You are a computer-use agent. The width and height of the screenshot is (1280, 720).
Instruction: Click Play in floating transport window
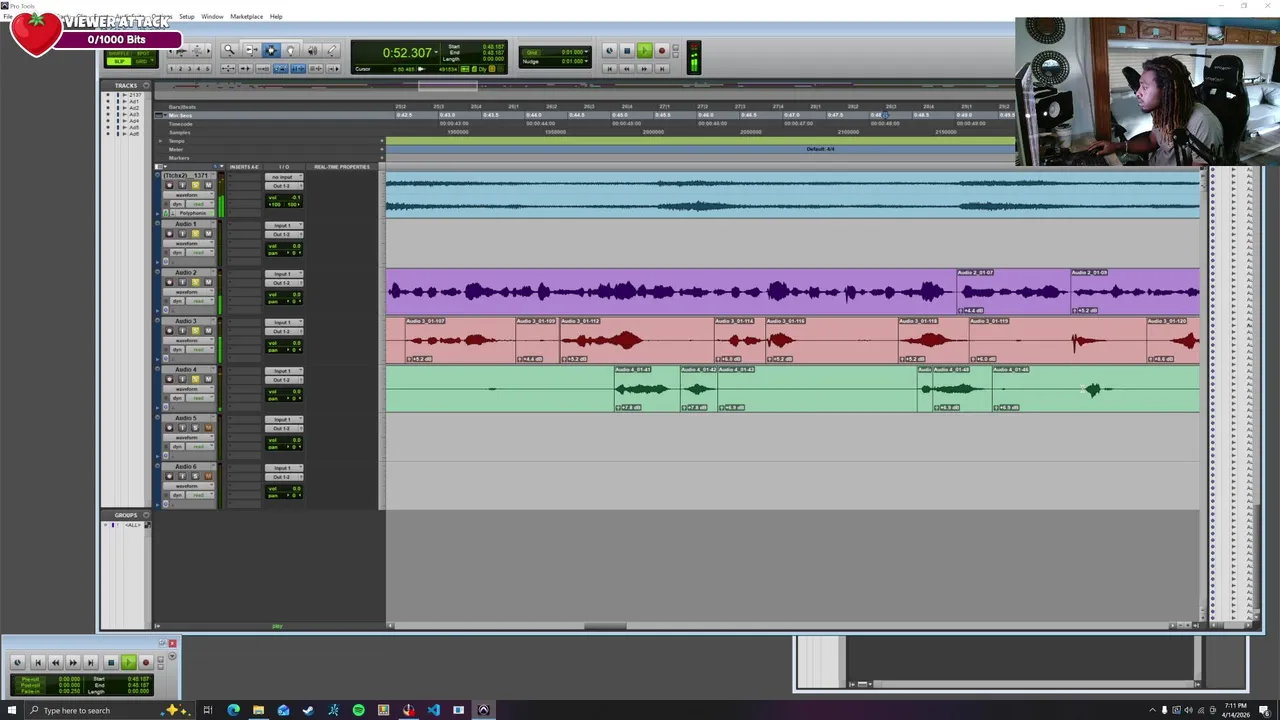[129, 662]
